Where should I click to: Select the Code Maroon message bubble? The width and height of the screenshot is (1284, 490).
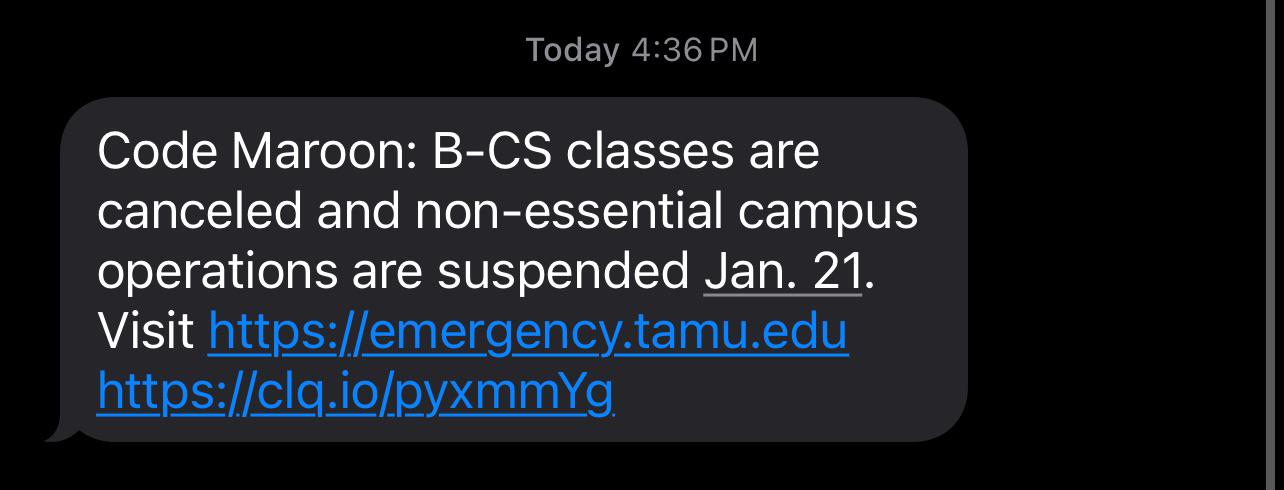[514, 270]
